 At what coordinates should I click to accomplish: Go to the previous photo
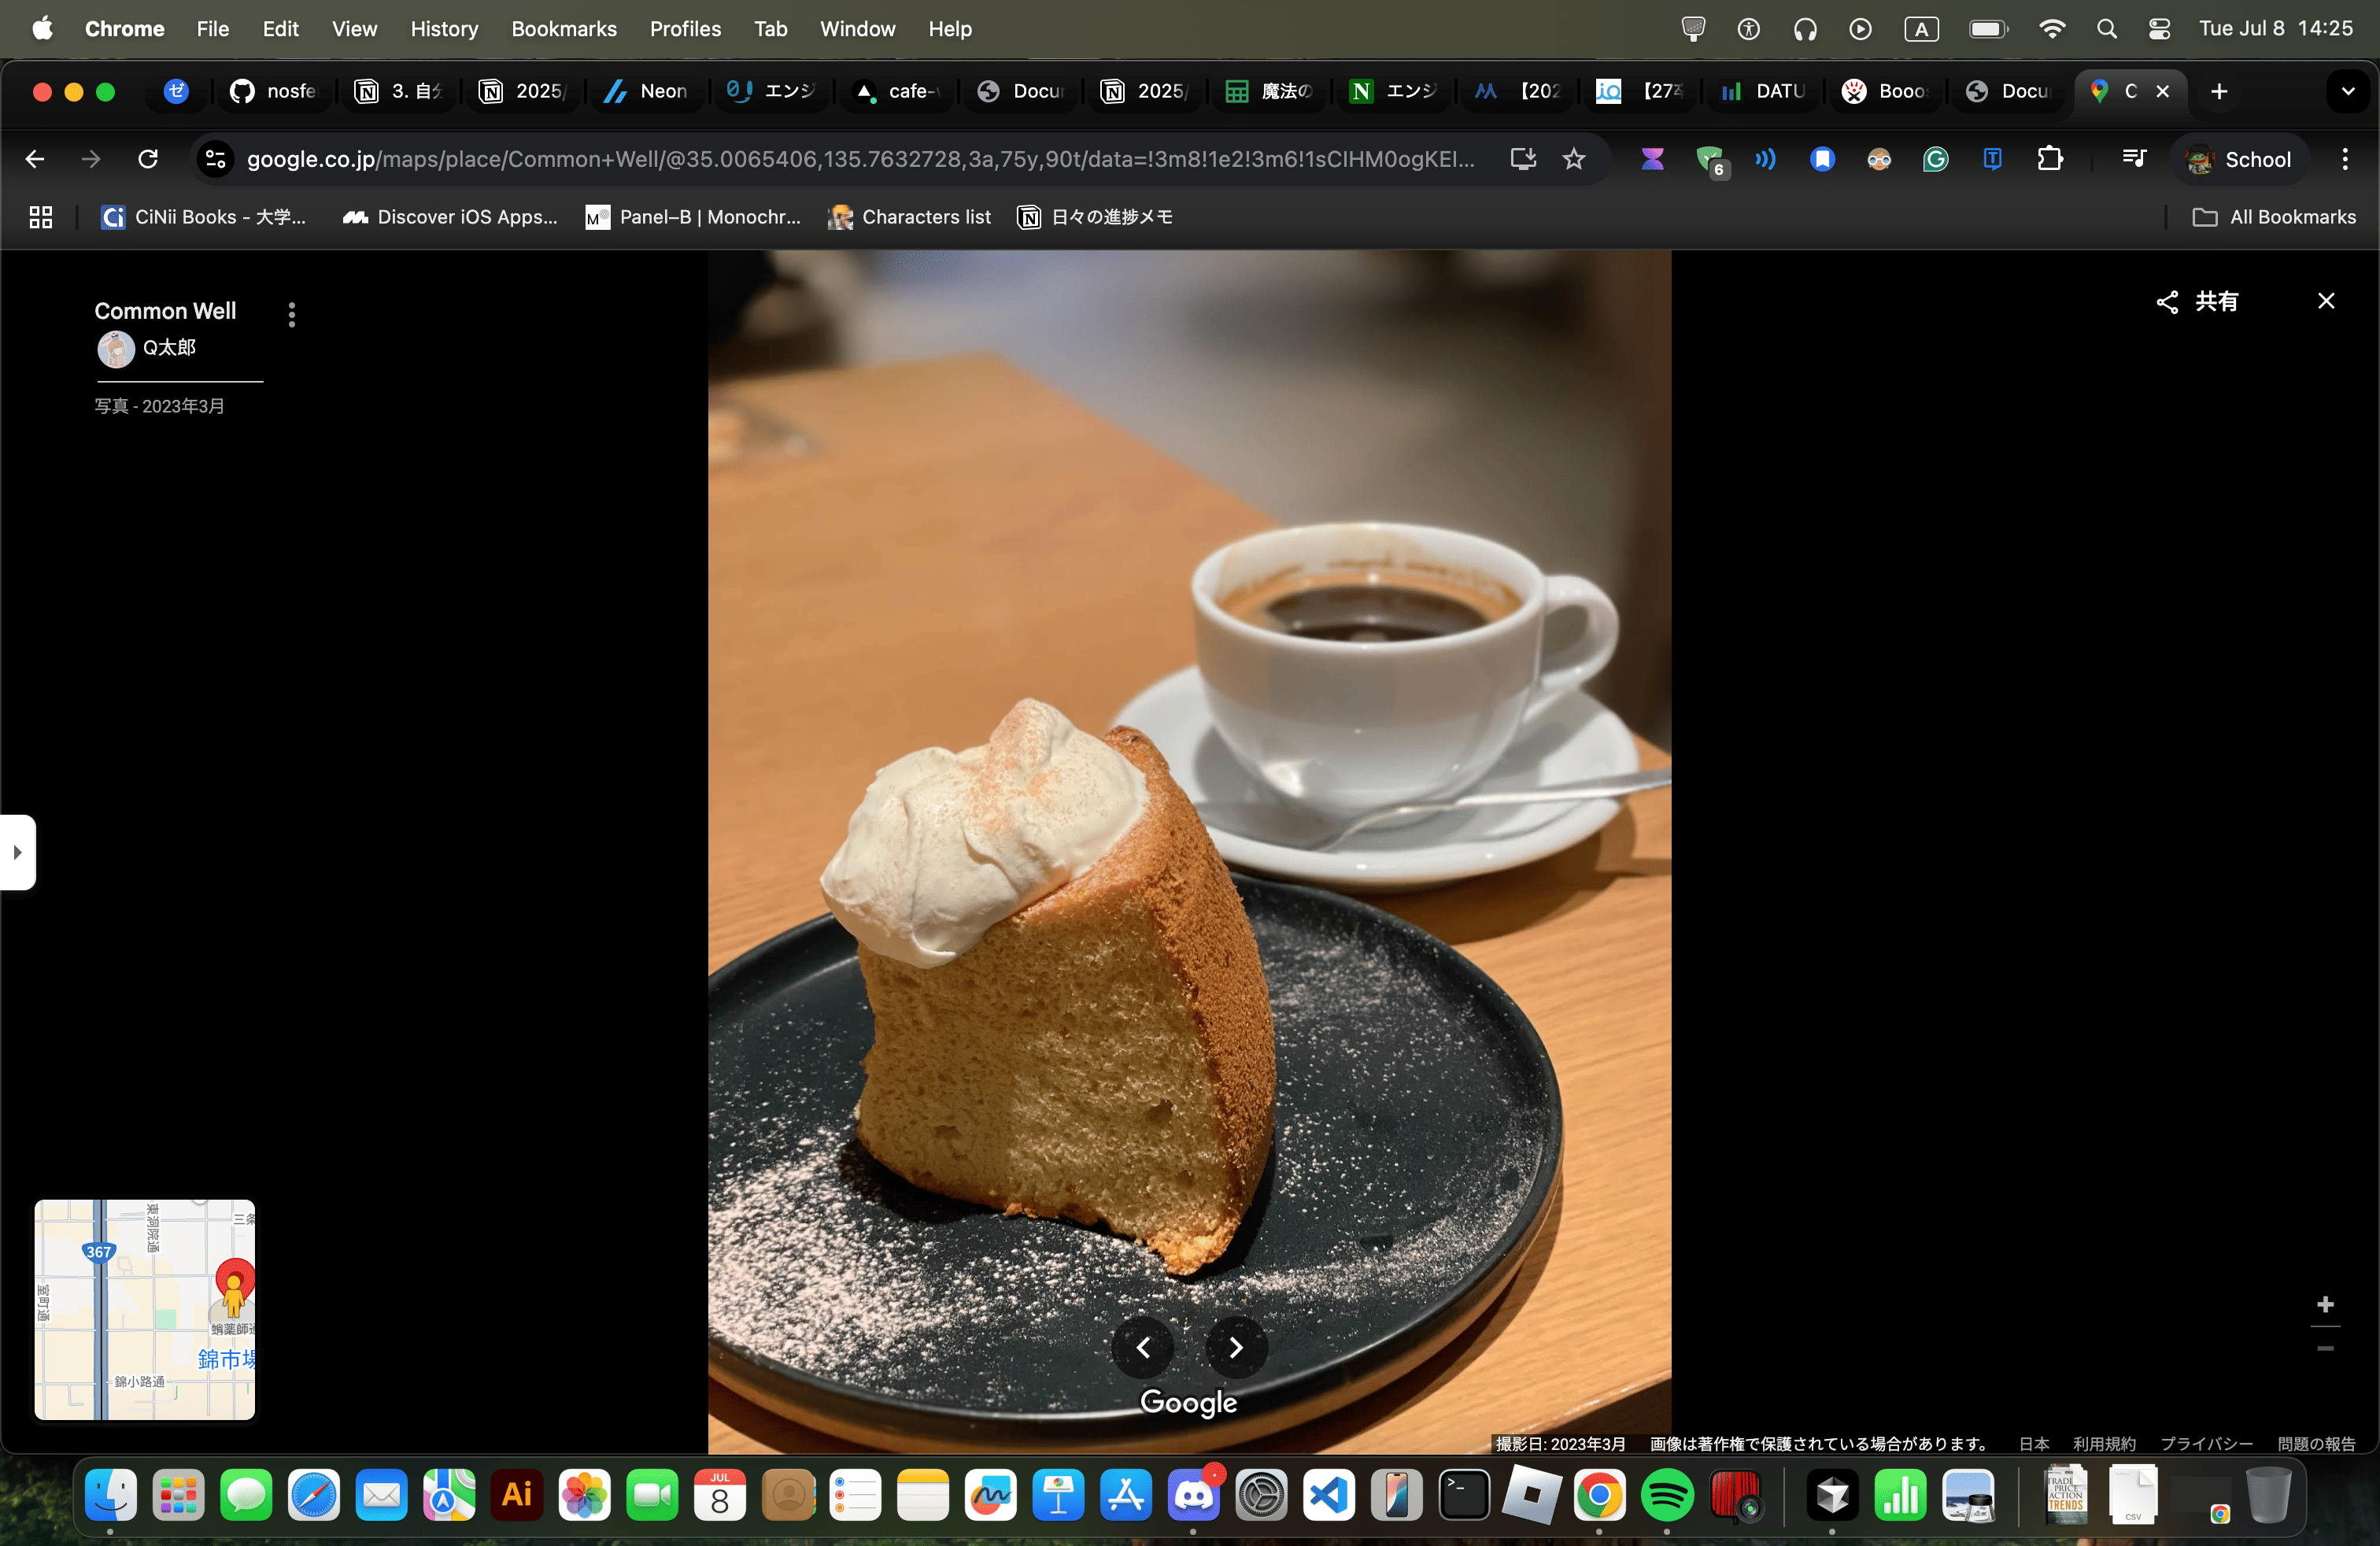click(1143, 1347)
